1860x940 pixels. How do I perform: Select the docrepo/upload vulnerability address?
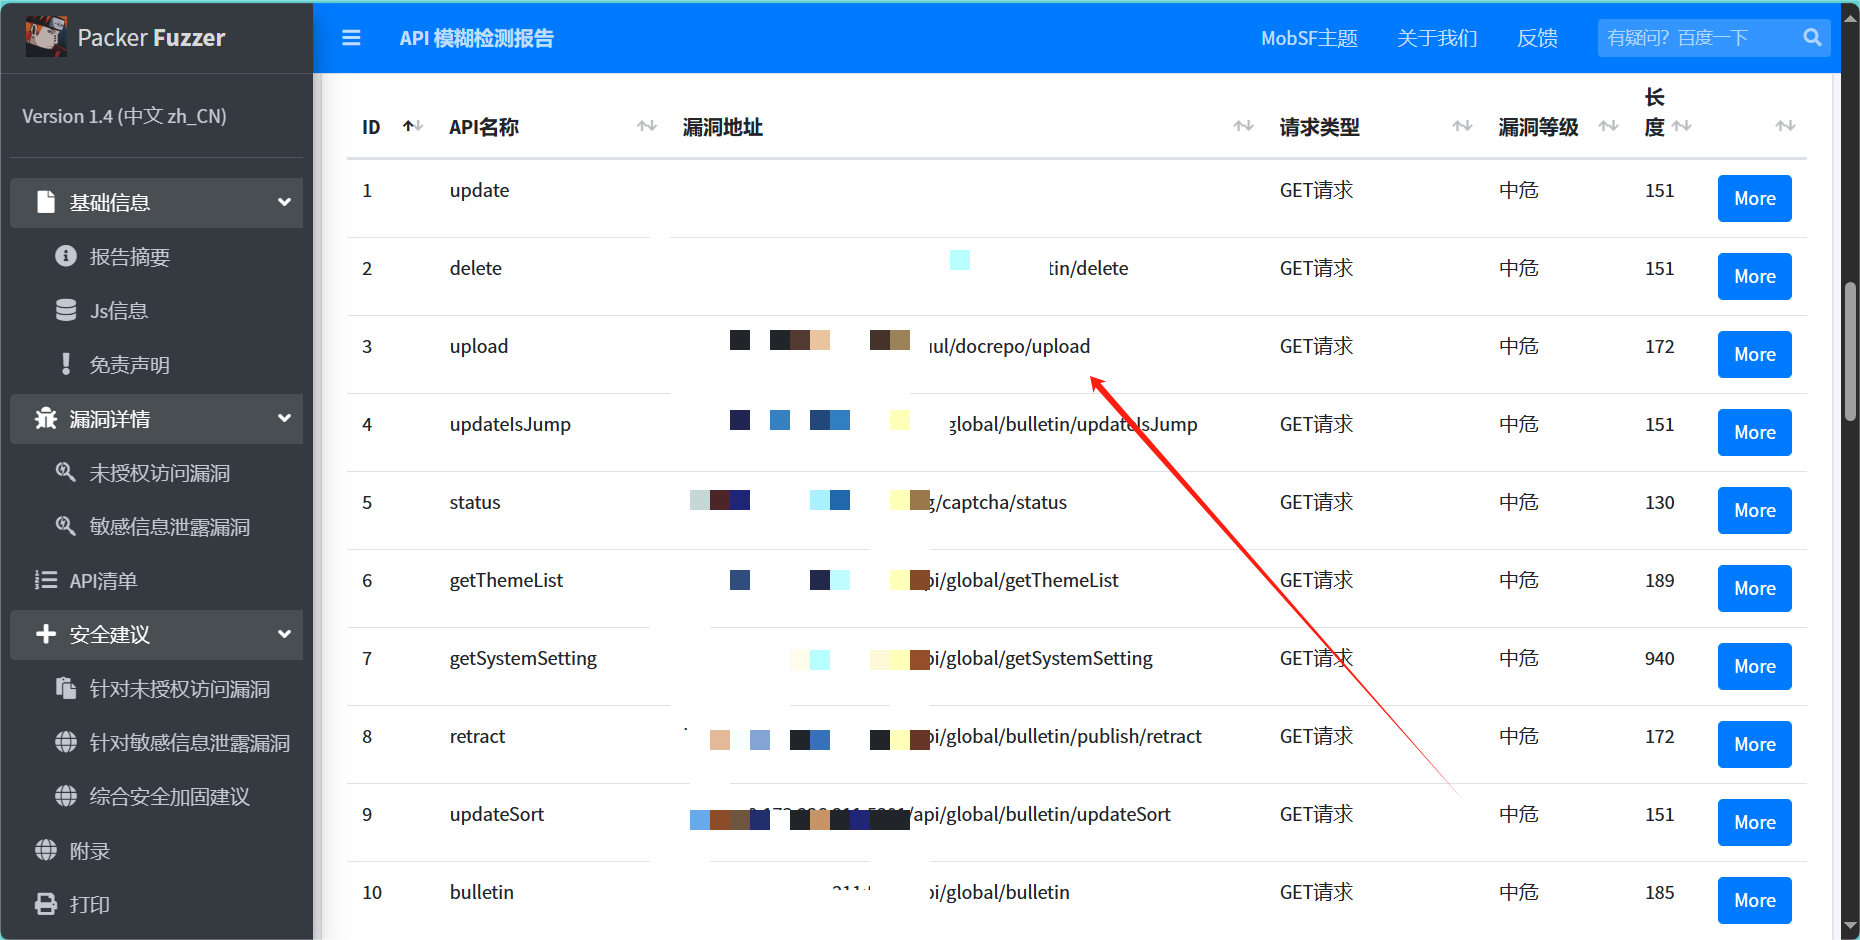coord(1010,346)
